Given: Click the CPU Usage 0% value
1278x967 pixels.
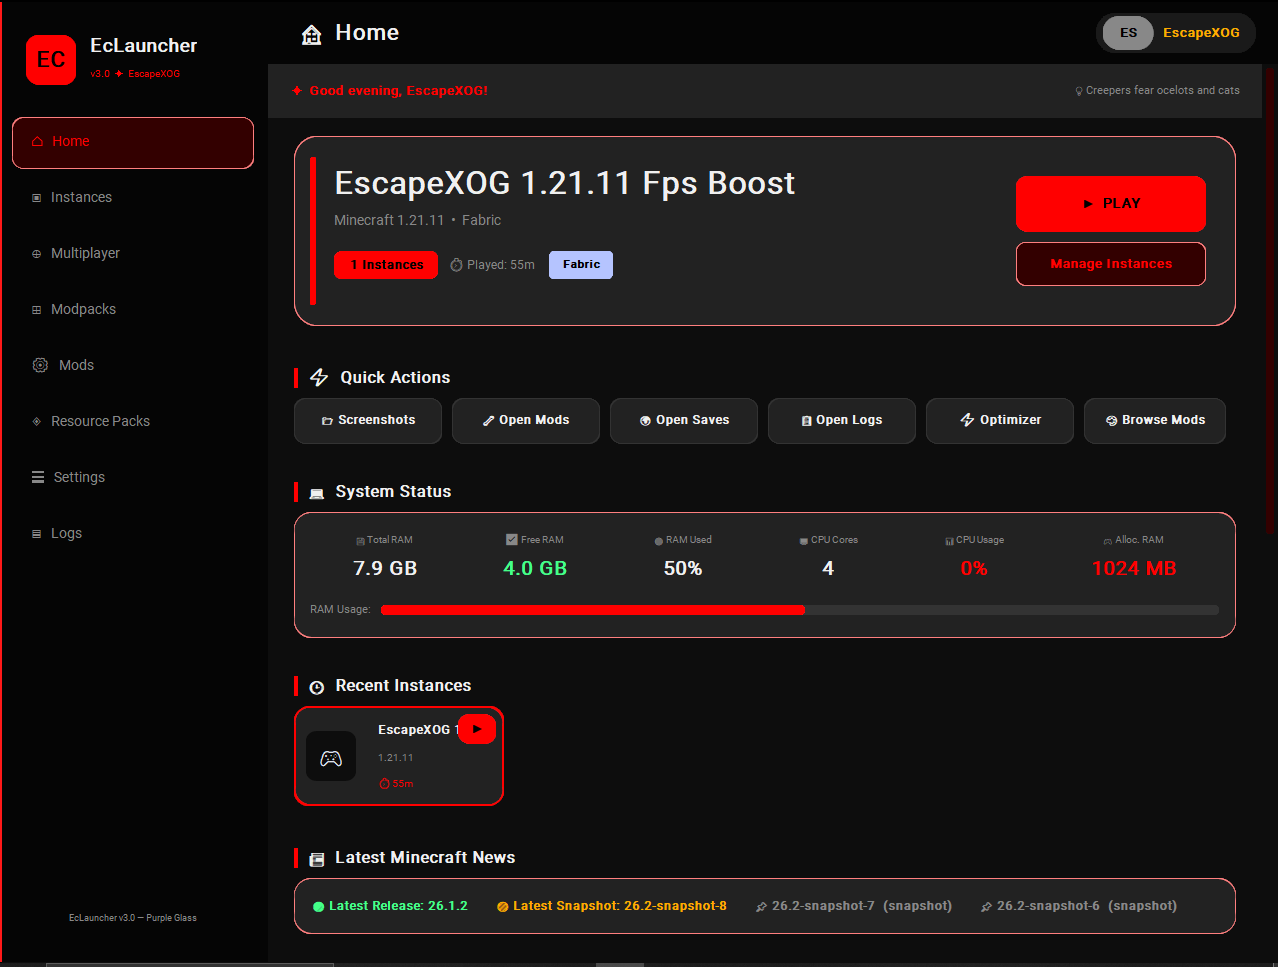Looking at the screenshot, I should click(974, 568).
